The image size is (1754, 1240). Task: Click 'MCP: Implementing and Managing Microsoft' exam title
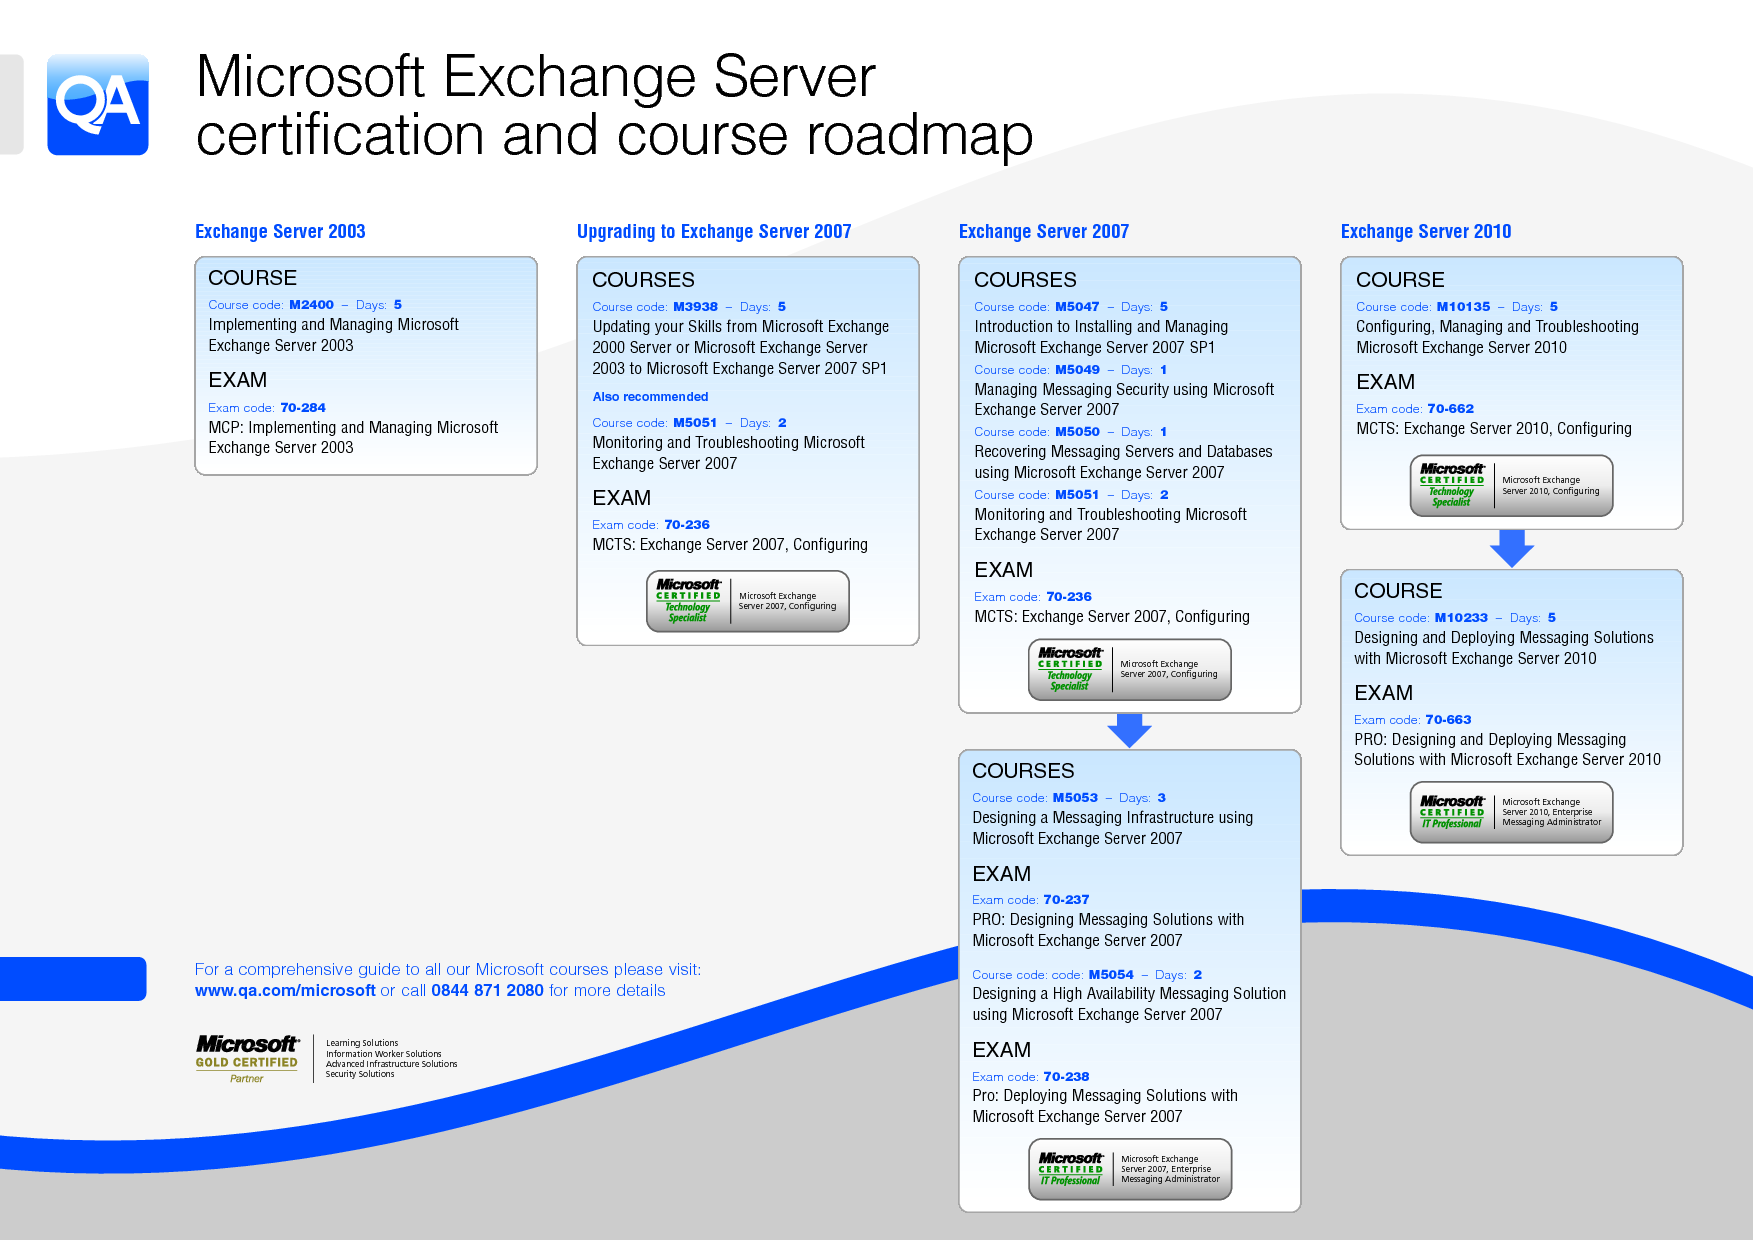tap(353, 428)
